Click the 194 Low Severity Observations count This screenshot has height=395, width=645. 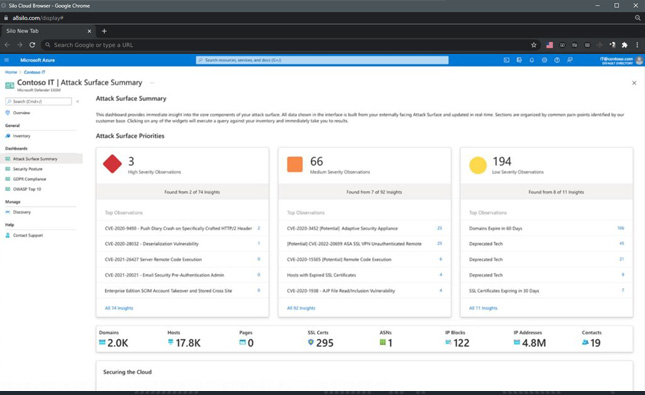pos(501,161)
